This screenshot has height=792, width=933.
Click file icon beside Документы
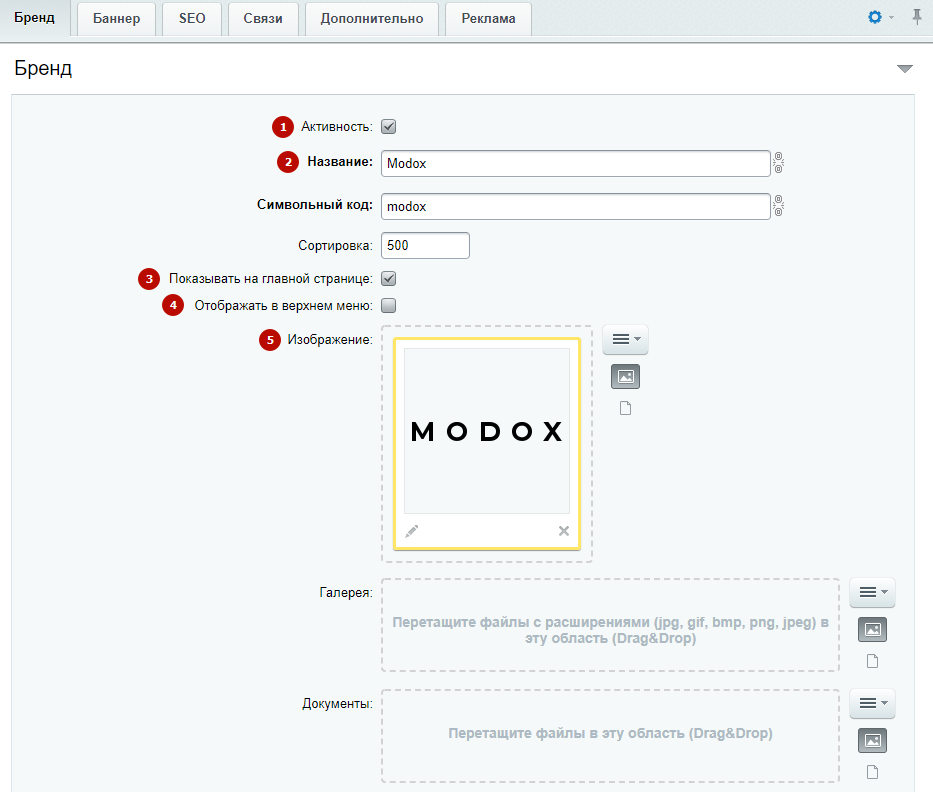[872, 772]
